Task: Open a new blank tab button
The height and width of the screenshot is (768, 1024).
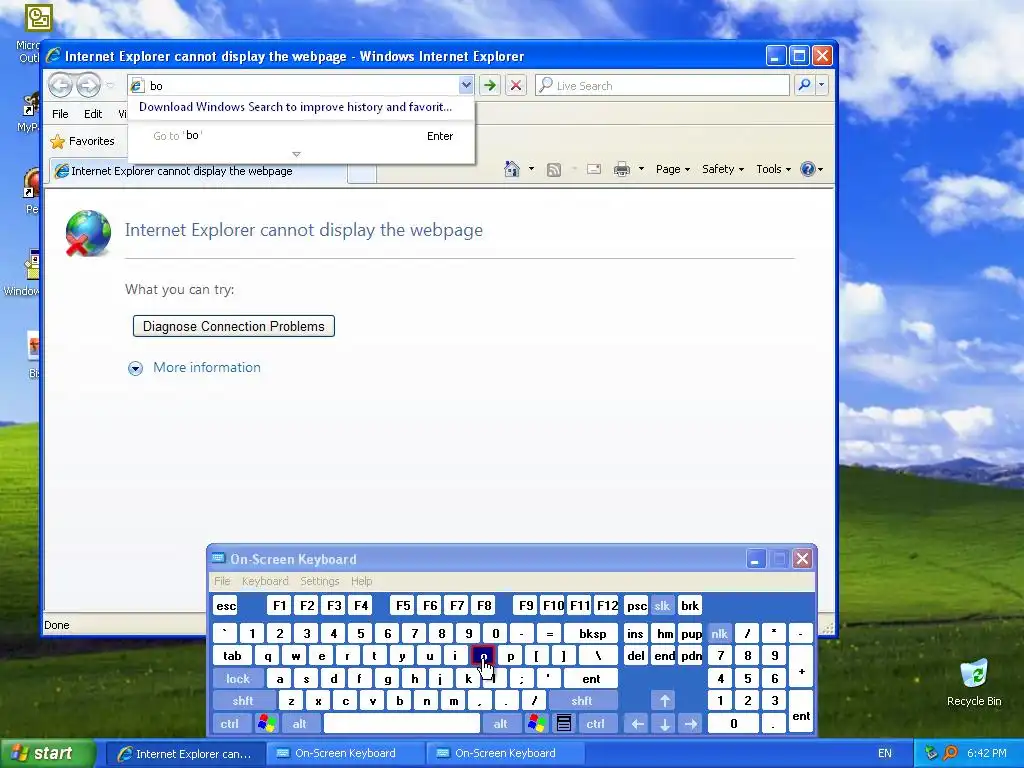Action: coord(362,172)
